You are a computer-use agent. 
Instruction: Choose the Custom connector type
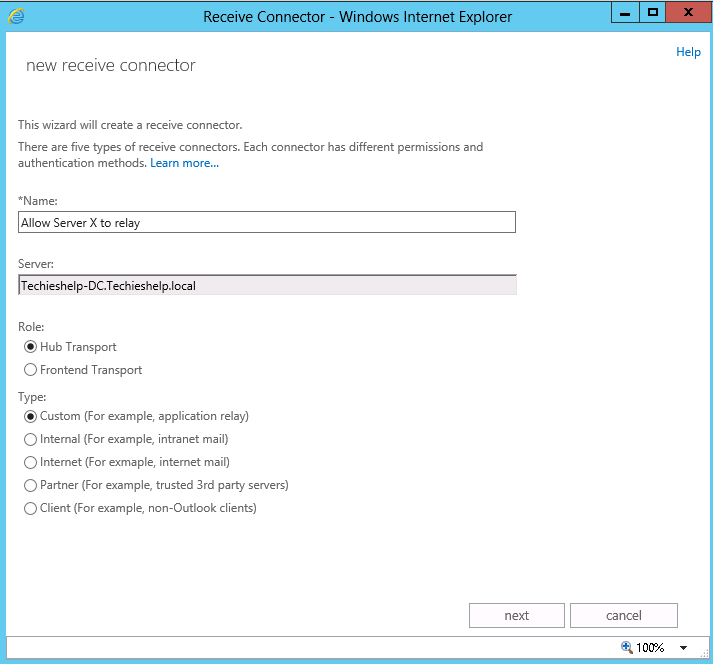point(30,416)
